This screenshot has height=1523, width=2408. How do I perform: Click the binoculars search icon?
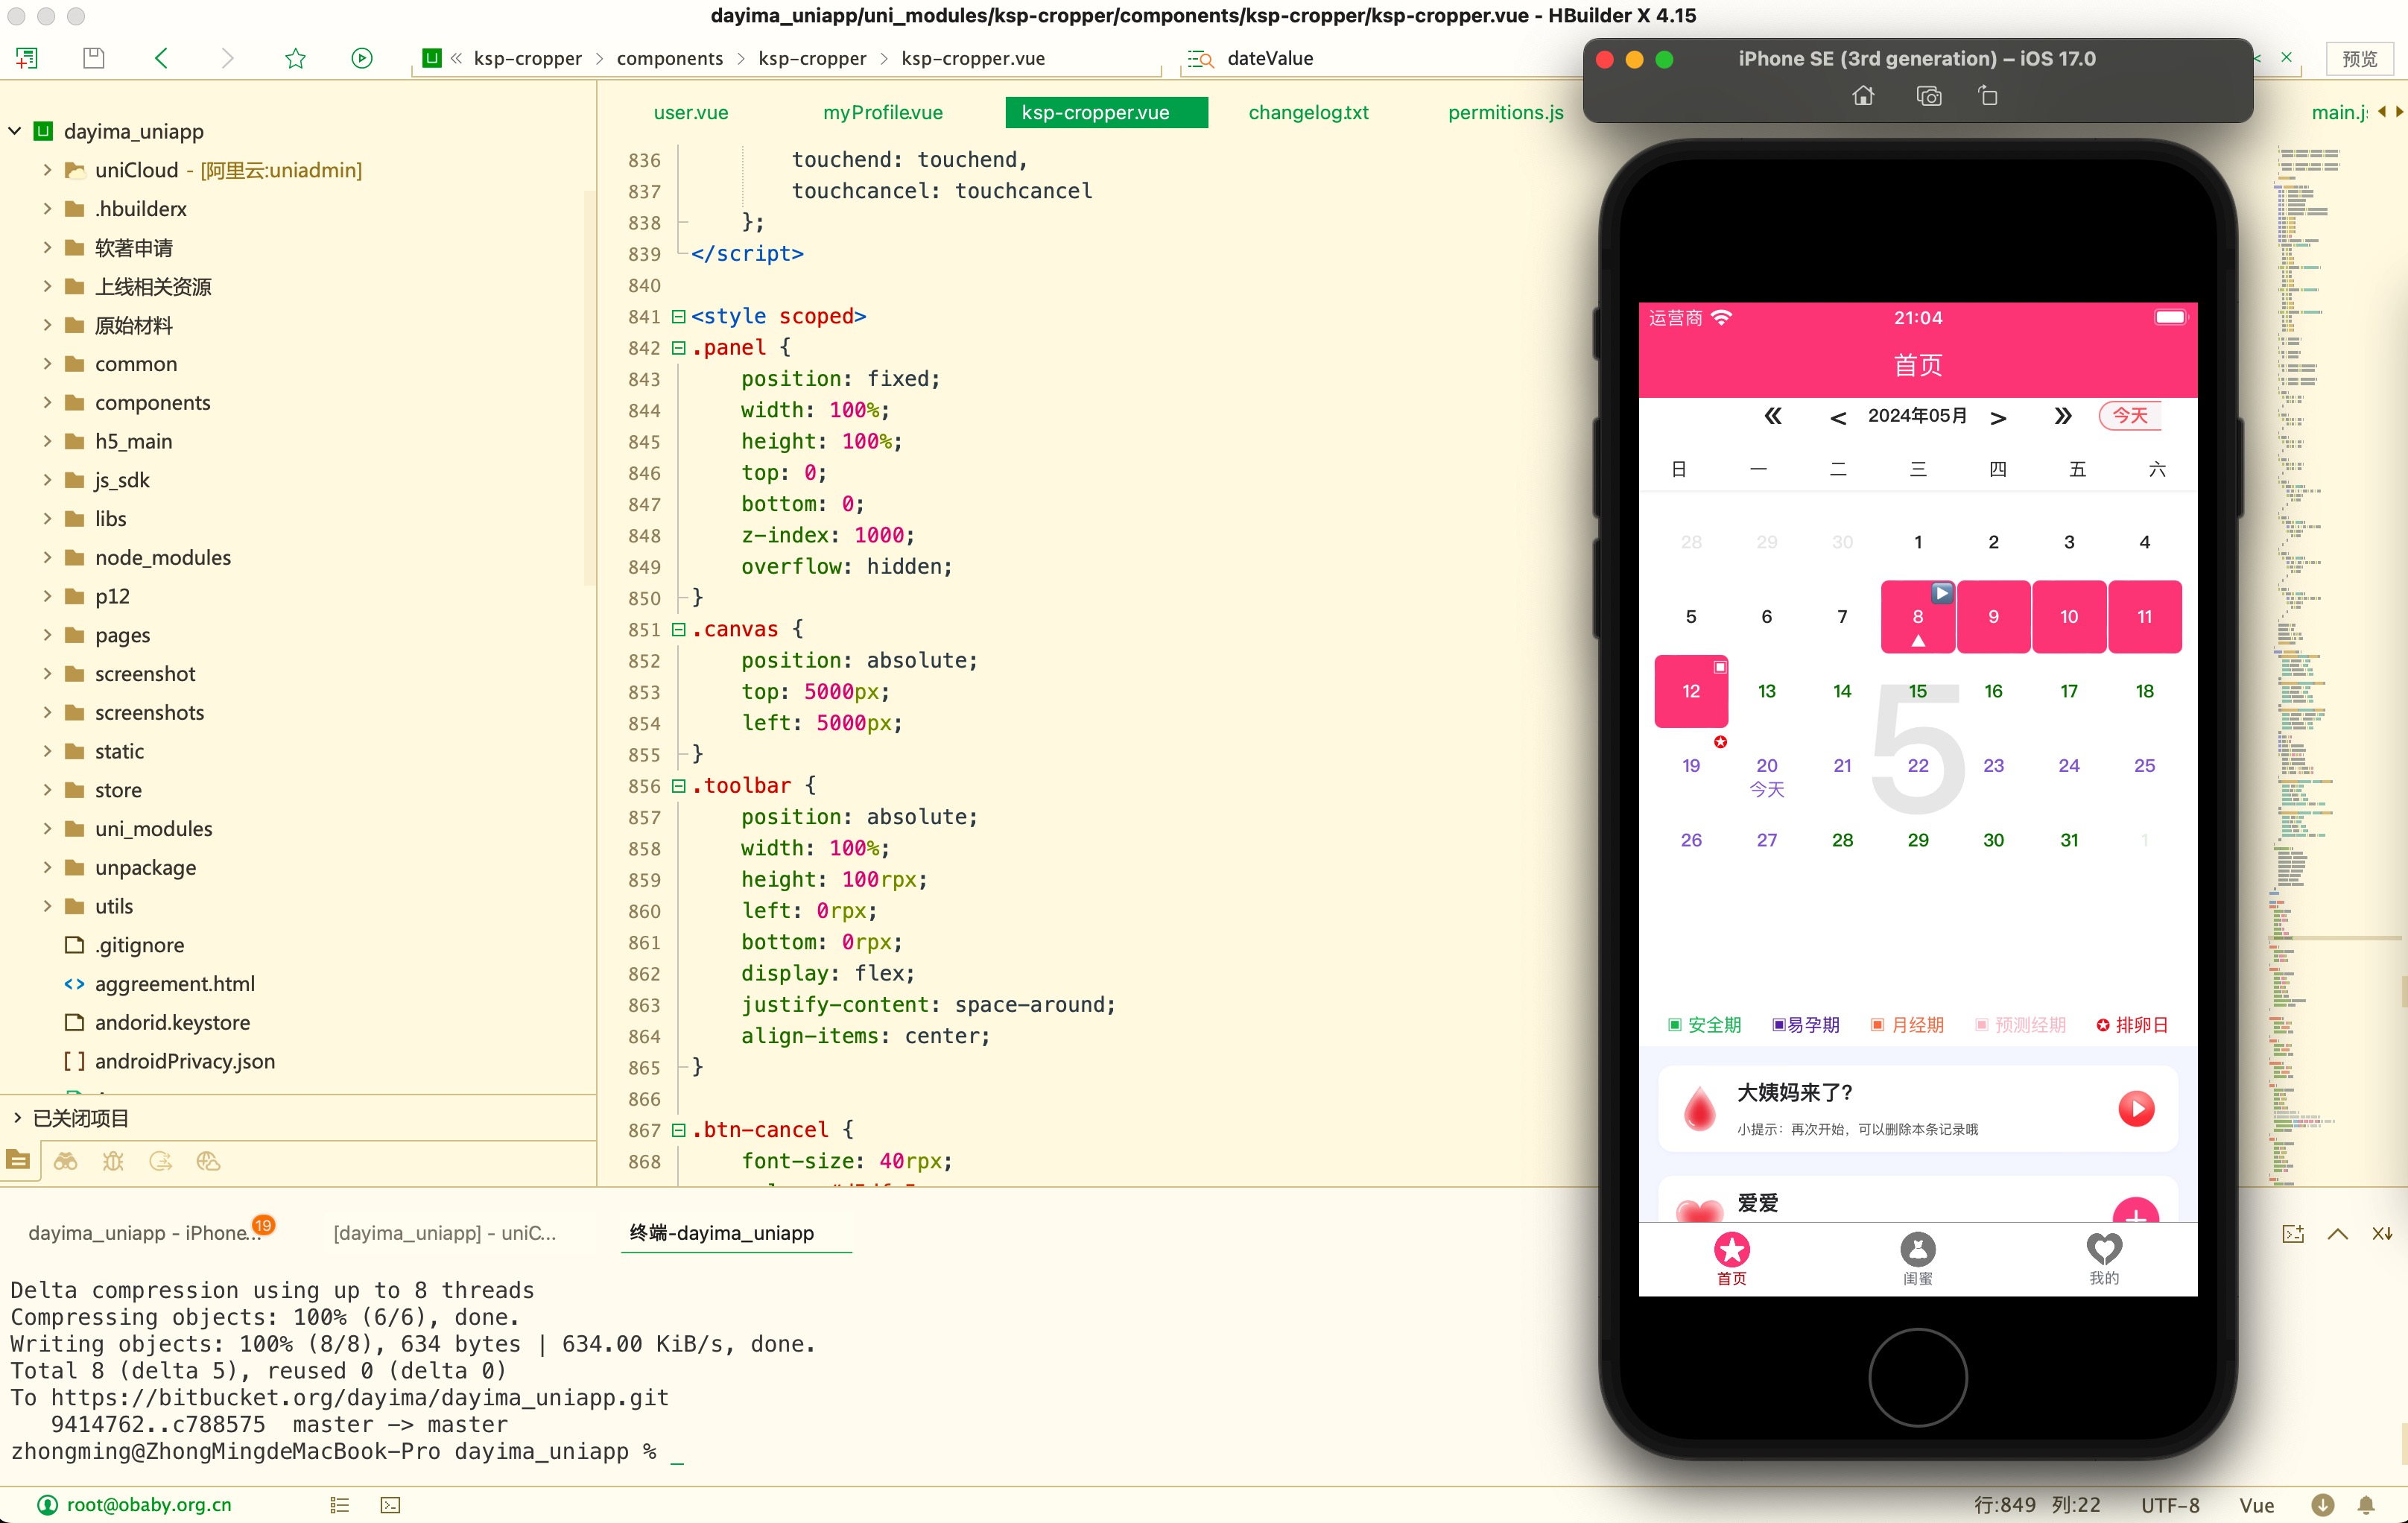(x=66, y=1161)
